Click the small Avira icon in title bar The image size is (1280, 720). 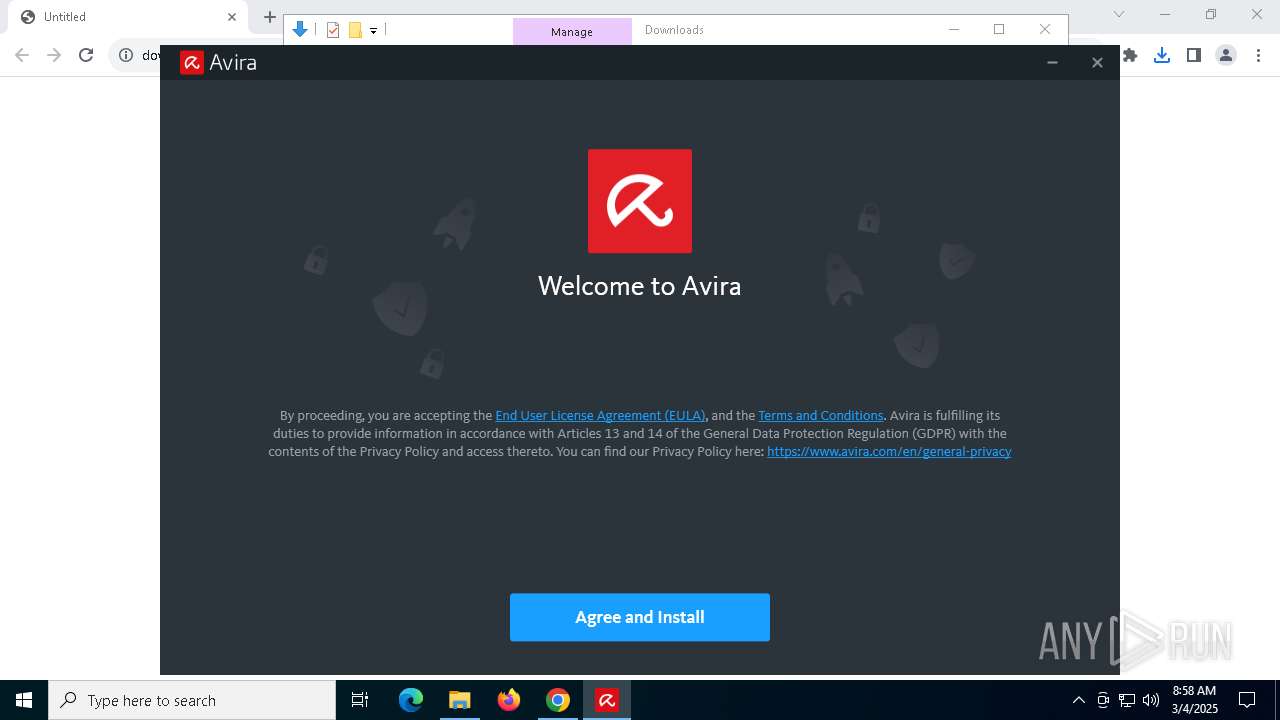pyautogui.click(x=191, y=62)
